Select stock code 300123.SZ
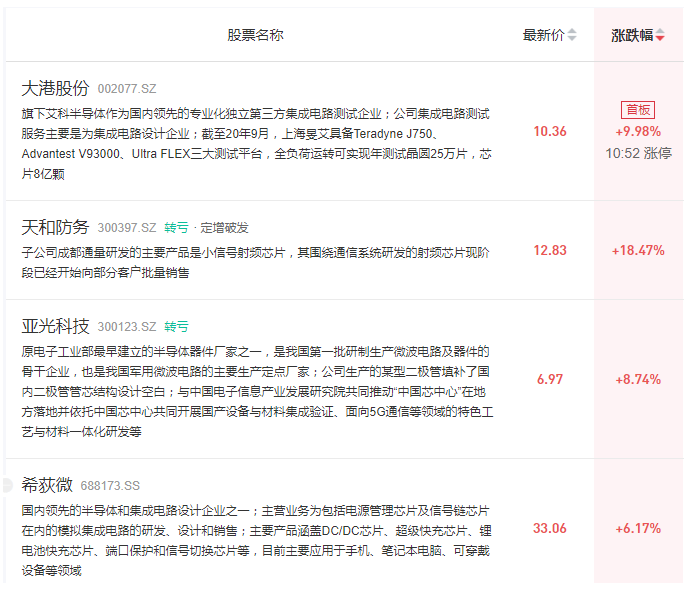The height and width of the screenshot is (590, 685). click(x=127, y=327)
